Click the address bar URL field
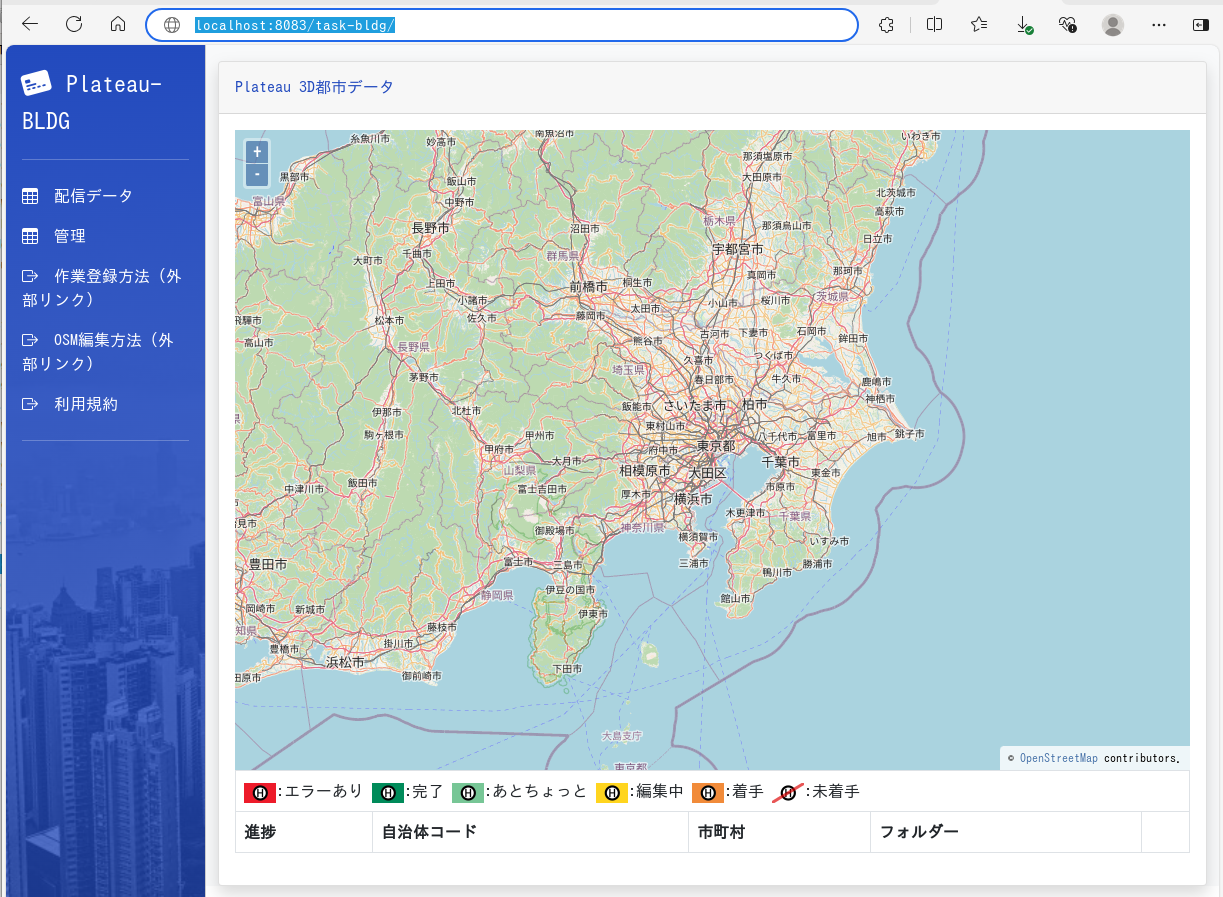Screen dimensions: 1223x897 [500, 25]
